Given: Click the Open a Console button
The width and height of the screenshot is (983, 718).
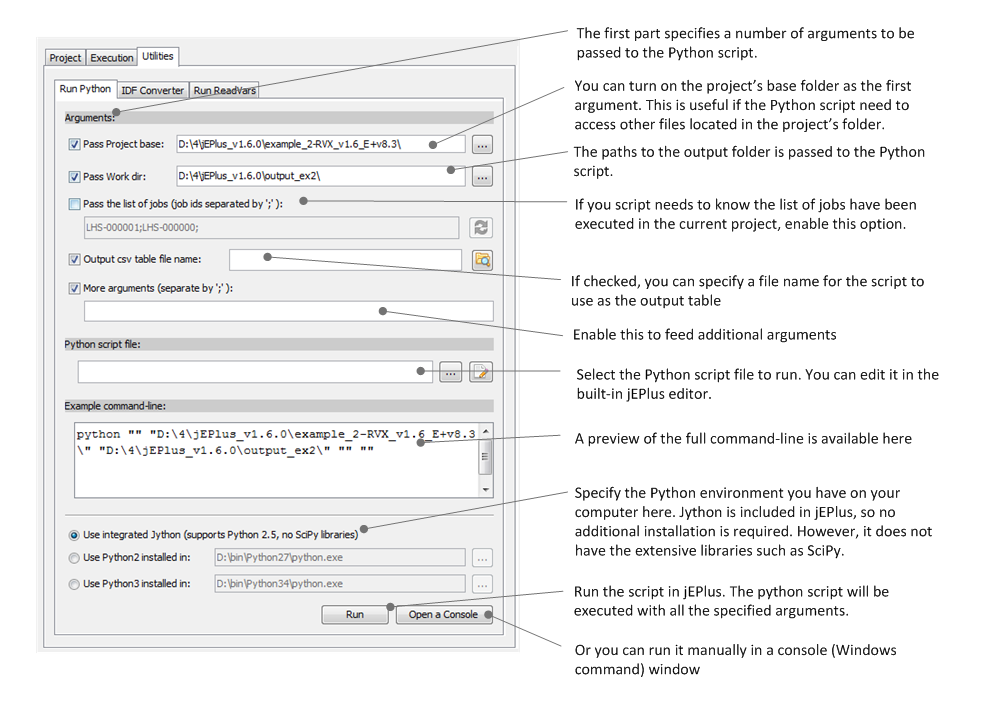Looking at the screenshot, I should point(443,615).
